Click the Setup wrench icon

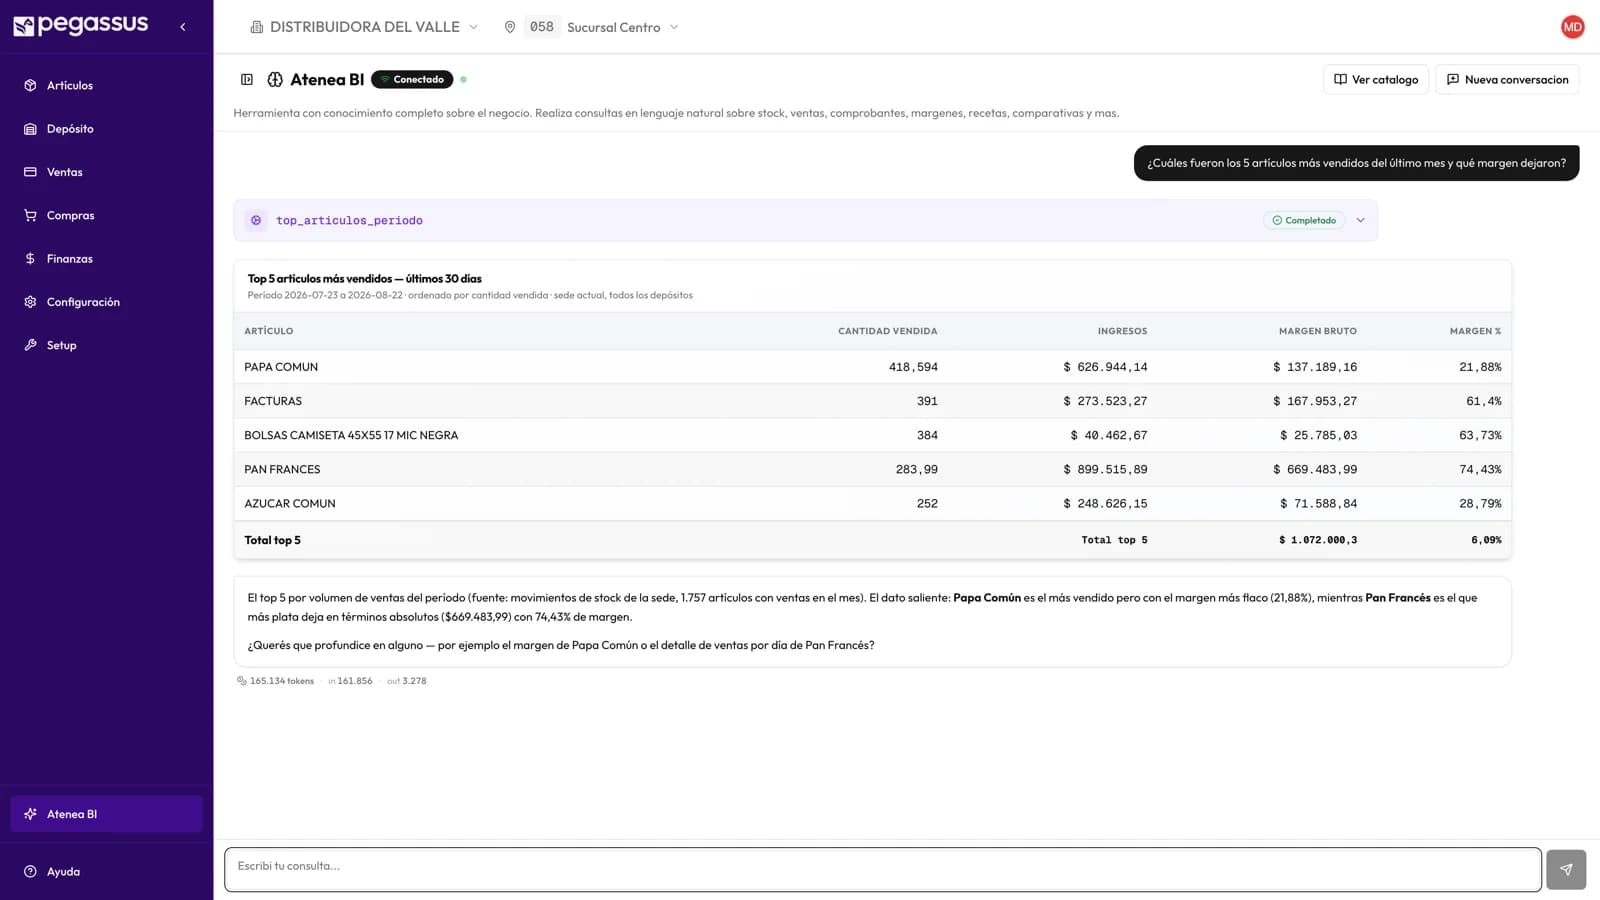coord(30,345)
